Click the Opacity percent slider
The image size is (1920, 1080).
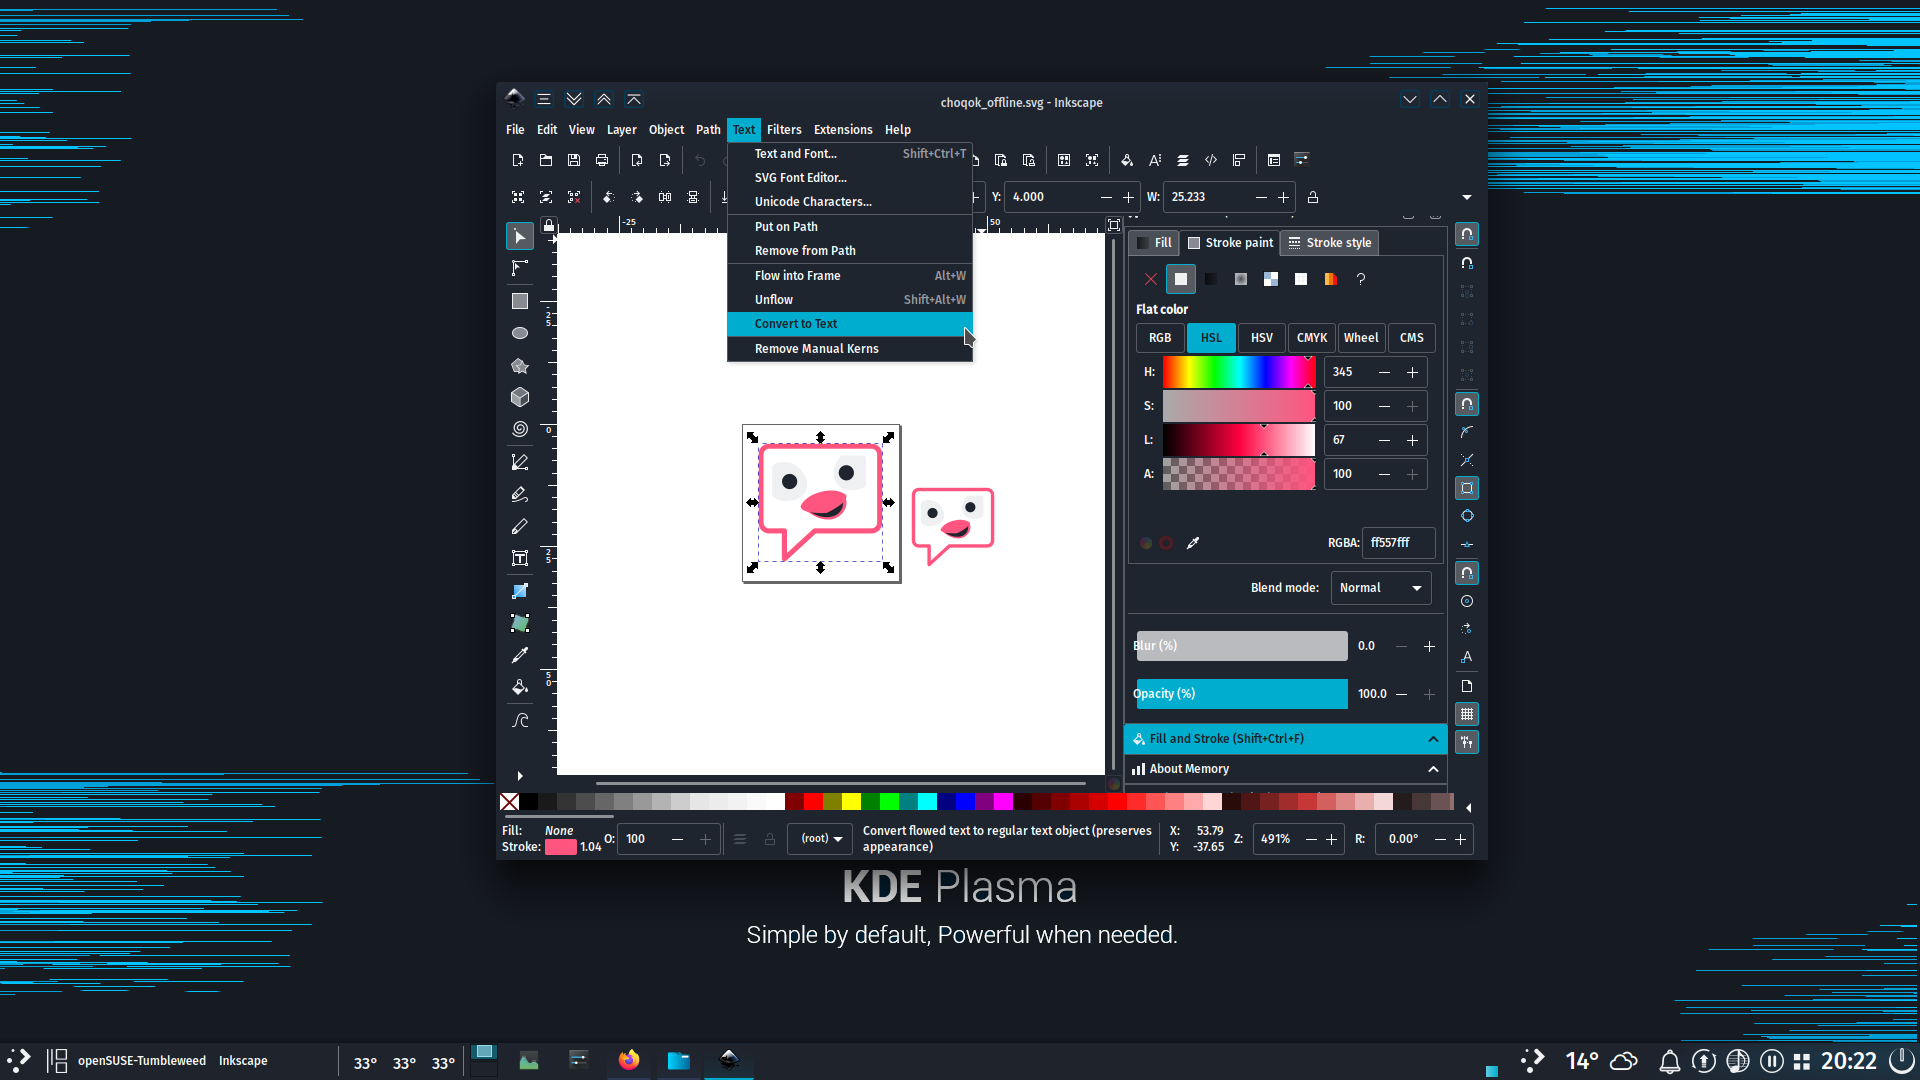[1240, 694]
